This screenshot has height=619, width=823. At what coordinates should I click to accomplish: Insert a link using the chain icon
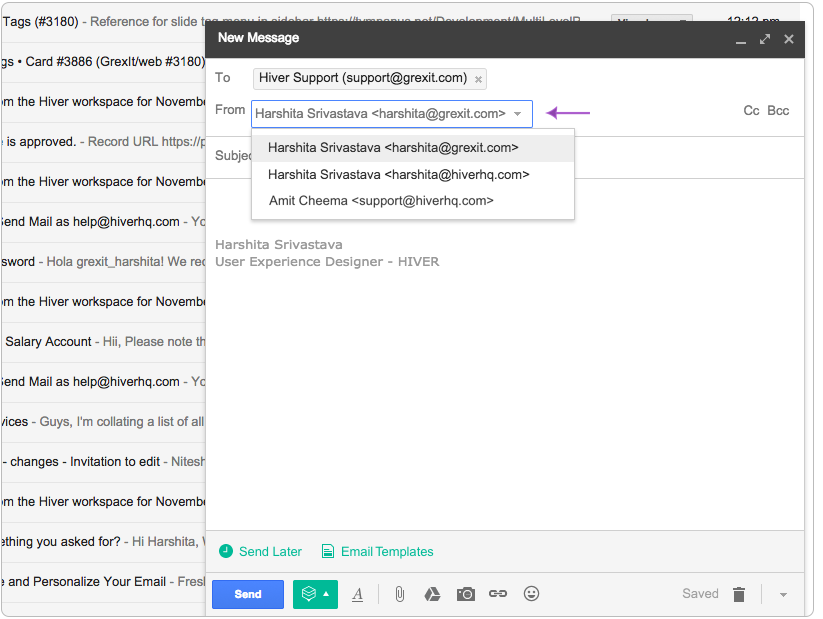pos(498,594)
